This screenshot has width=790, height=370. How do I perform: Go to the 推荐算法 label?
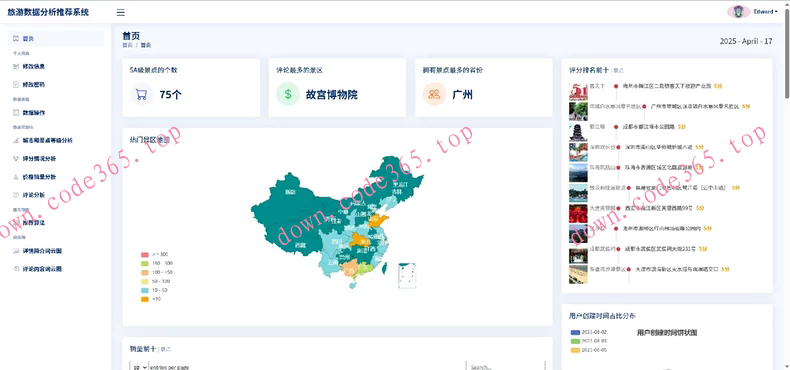(34, 222)
